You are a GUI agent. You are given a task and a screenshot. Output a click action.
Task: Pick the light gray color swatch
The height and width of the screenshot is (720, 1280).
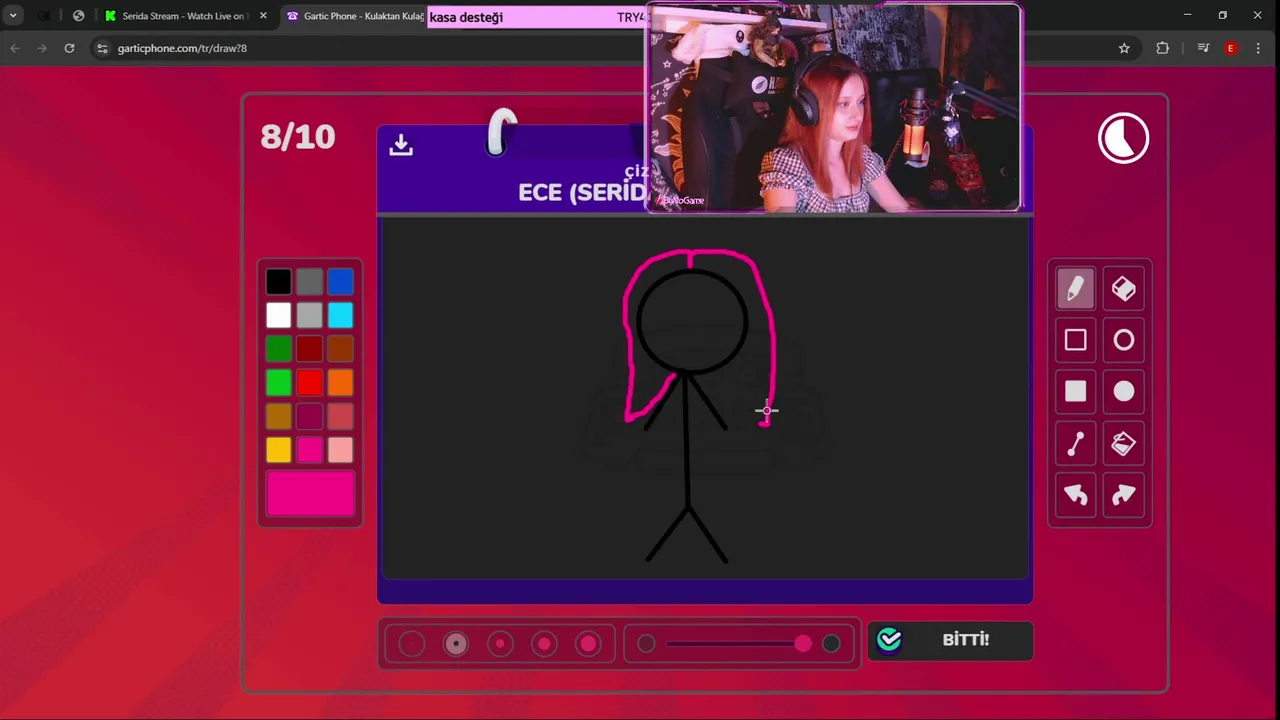click(310, 316)
